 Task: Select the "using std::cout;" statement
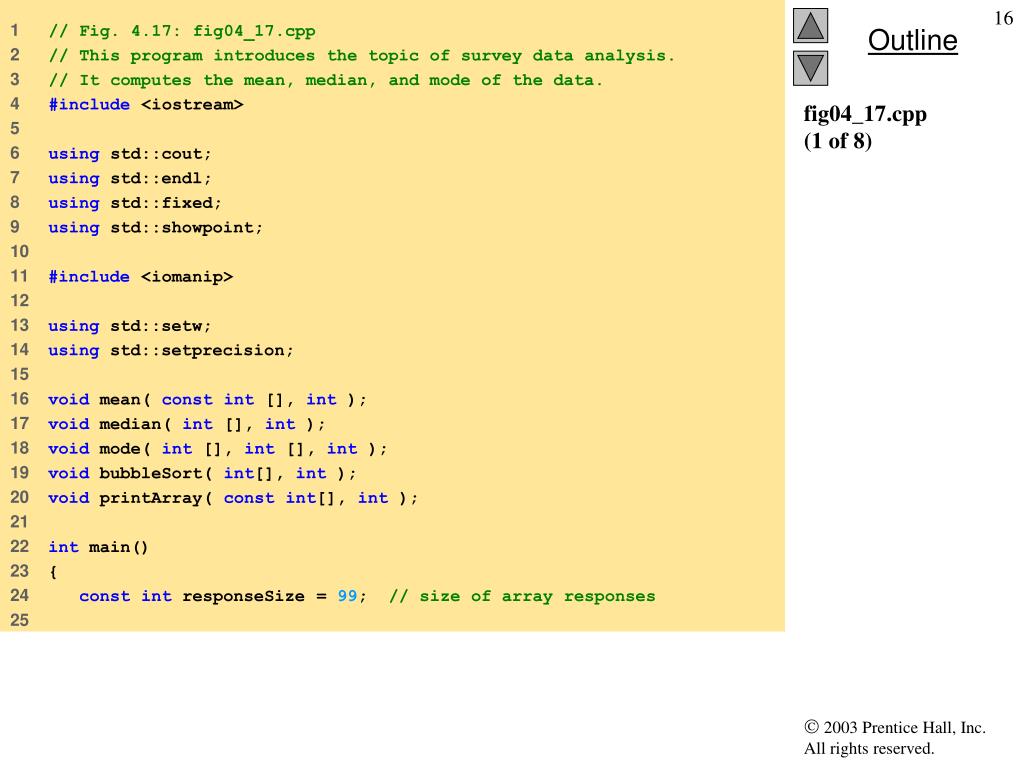[x=130, y=154]
